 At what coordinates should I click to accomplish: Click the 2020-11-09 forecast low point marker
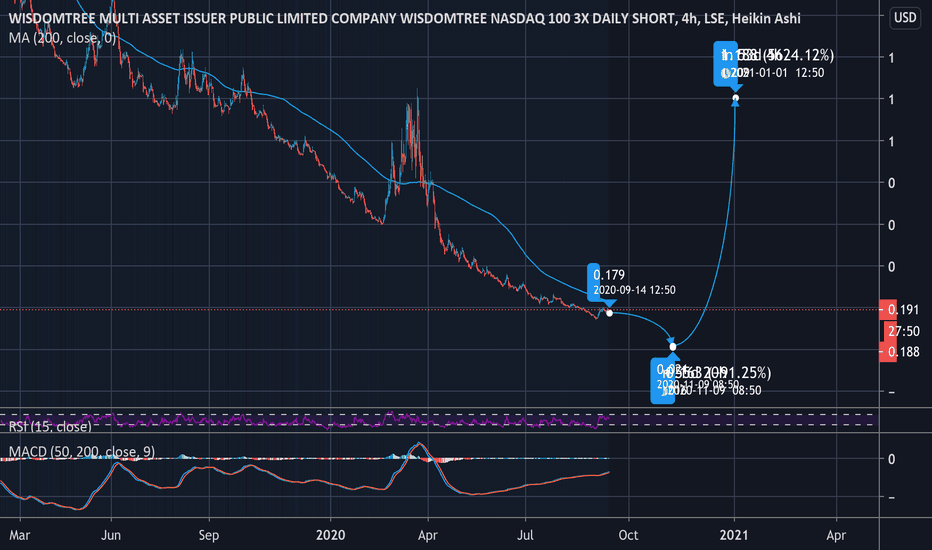pos(673,347)
